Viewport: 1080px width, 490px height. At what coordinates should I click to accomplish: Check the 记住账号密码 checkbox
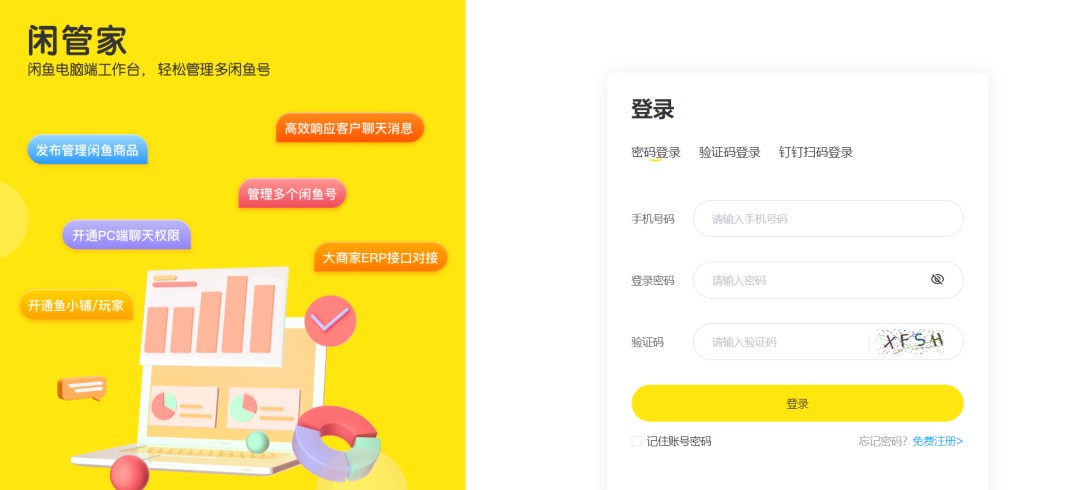pyautogui.click(x=636, y=441)
